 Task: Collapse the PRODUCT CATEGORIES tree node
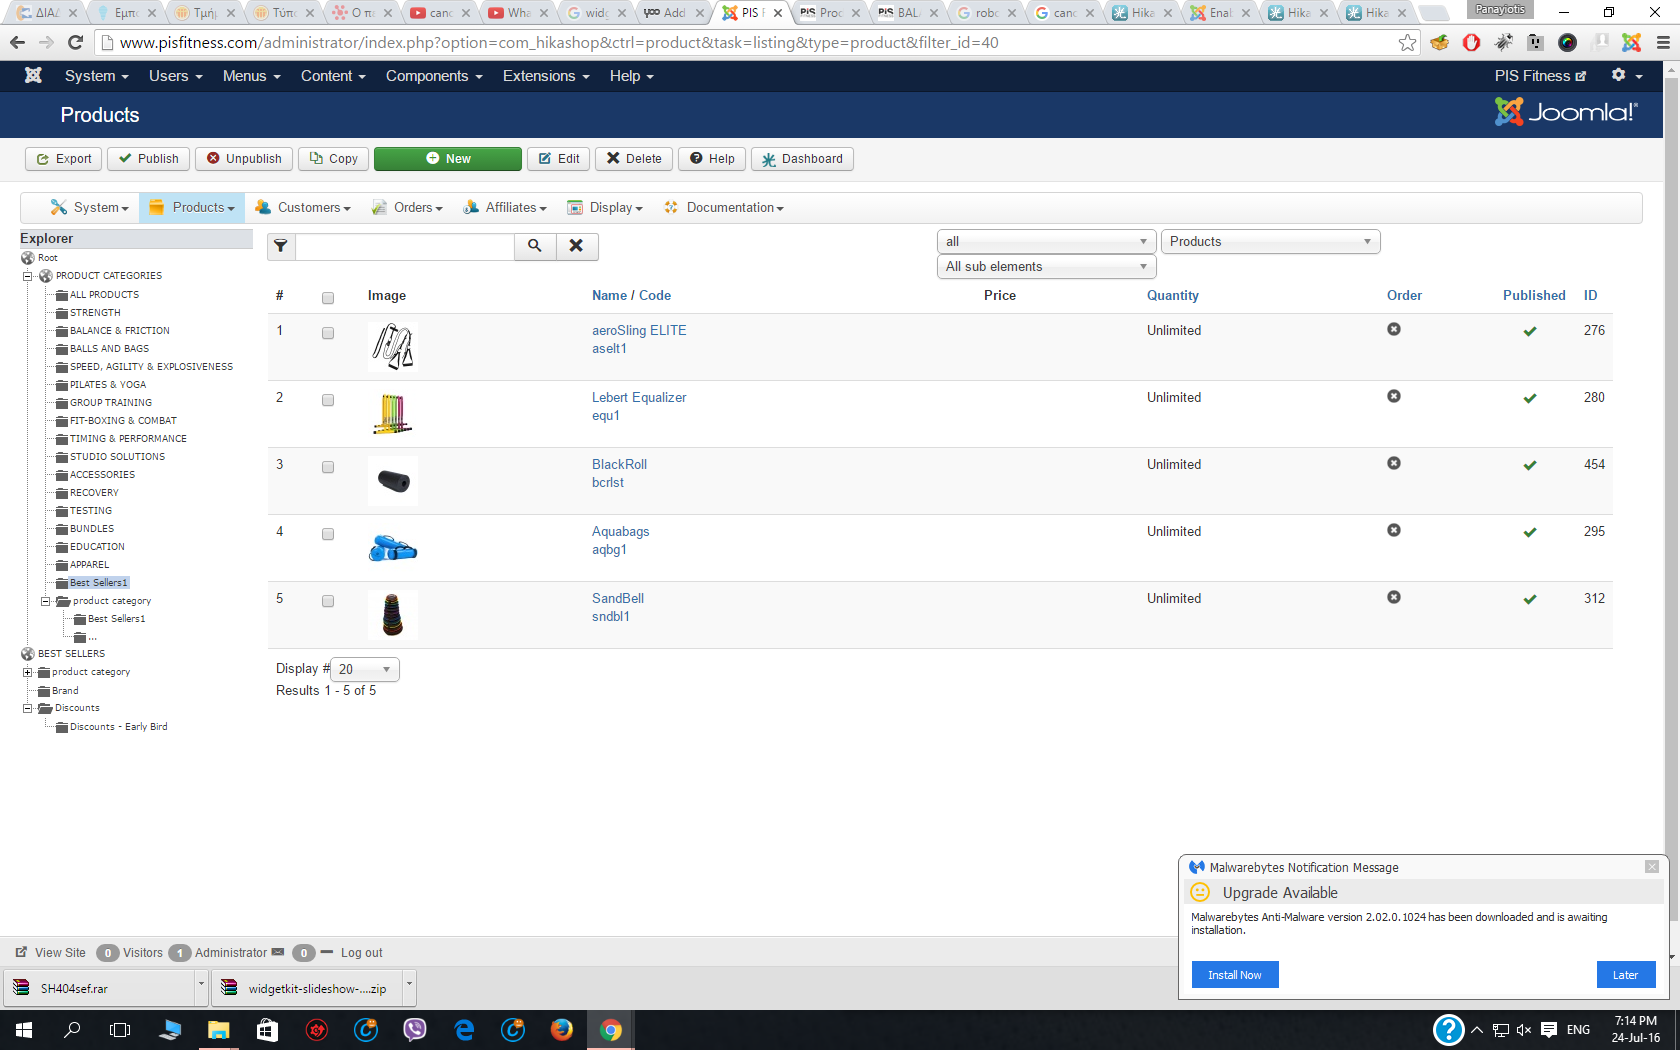pos(28,276)
